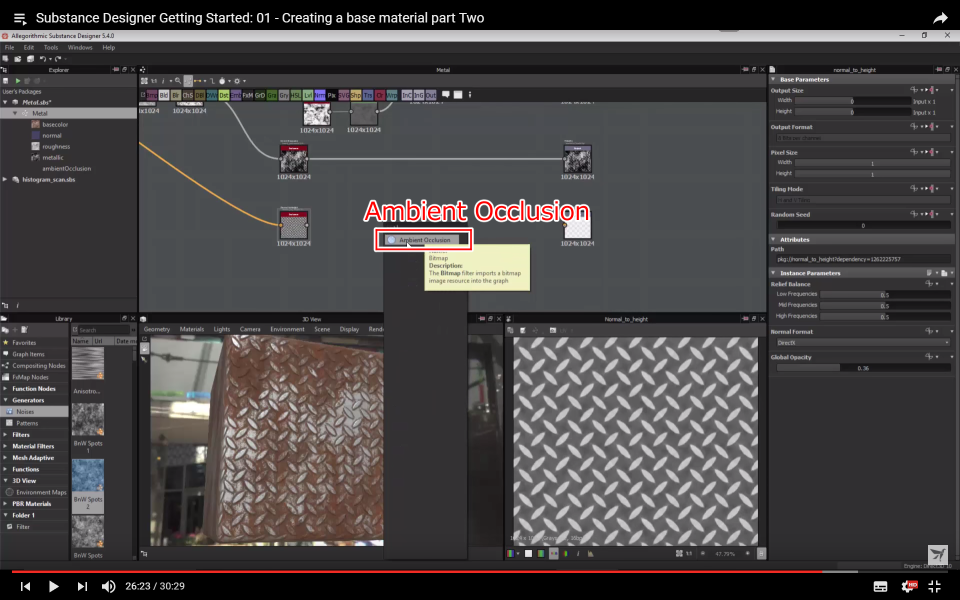Select the roughness output in Explorer

pos(56,146)
